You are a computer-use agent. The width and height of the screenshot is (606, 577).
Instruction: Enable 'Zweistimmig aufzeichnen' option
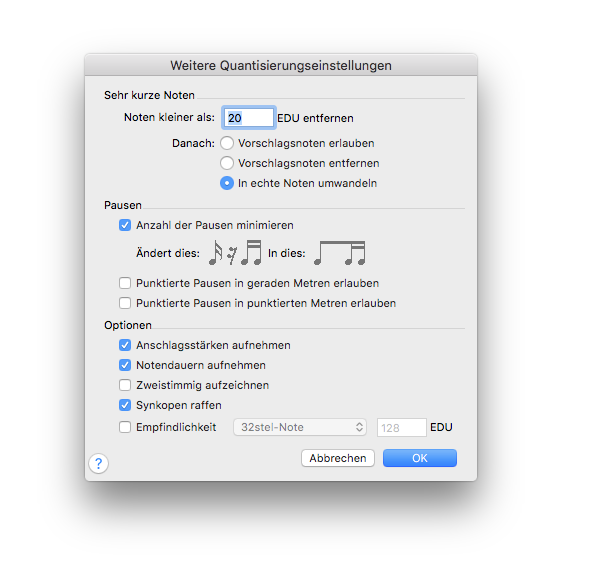tap(125, 385)
